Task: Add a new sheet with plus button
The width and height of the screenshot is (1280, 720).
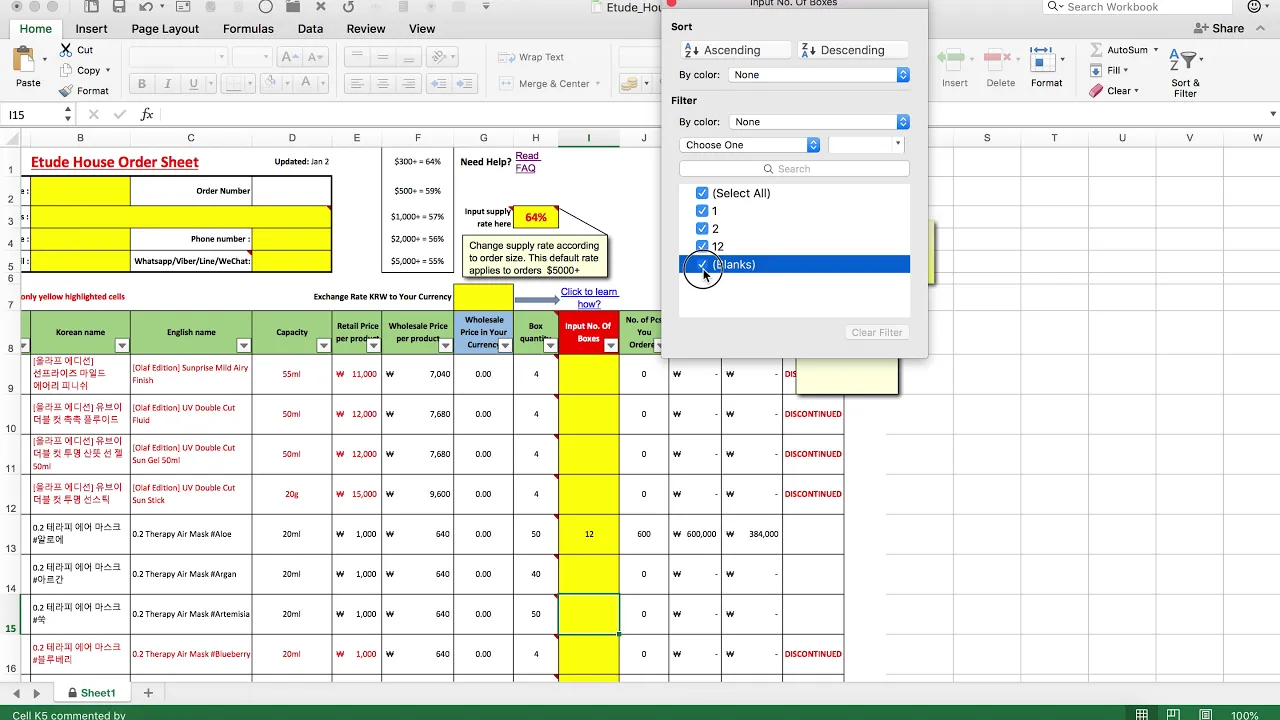Action: coord(148,693)
